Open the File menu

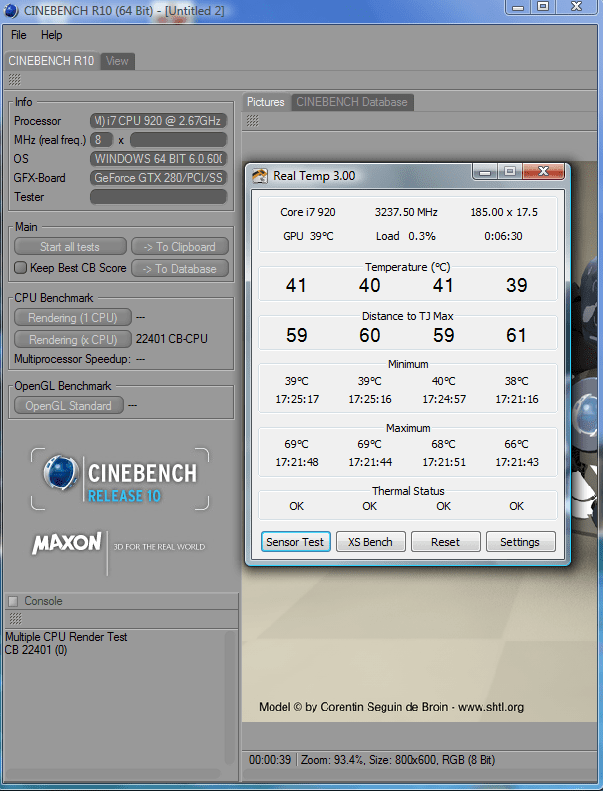[19, 35]
